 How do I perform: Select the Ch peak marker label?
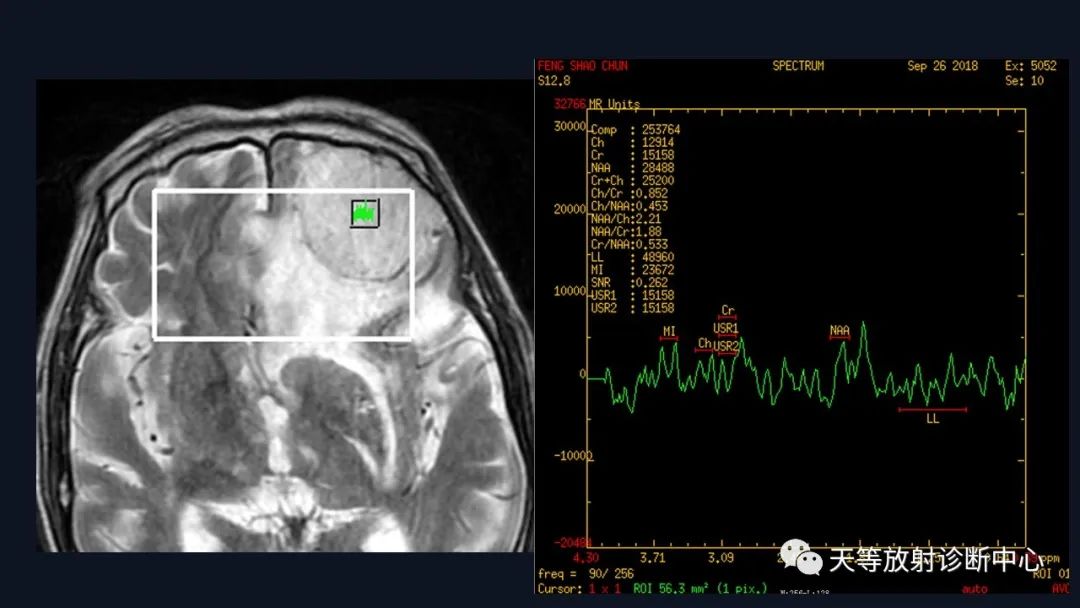(704, 344)
